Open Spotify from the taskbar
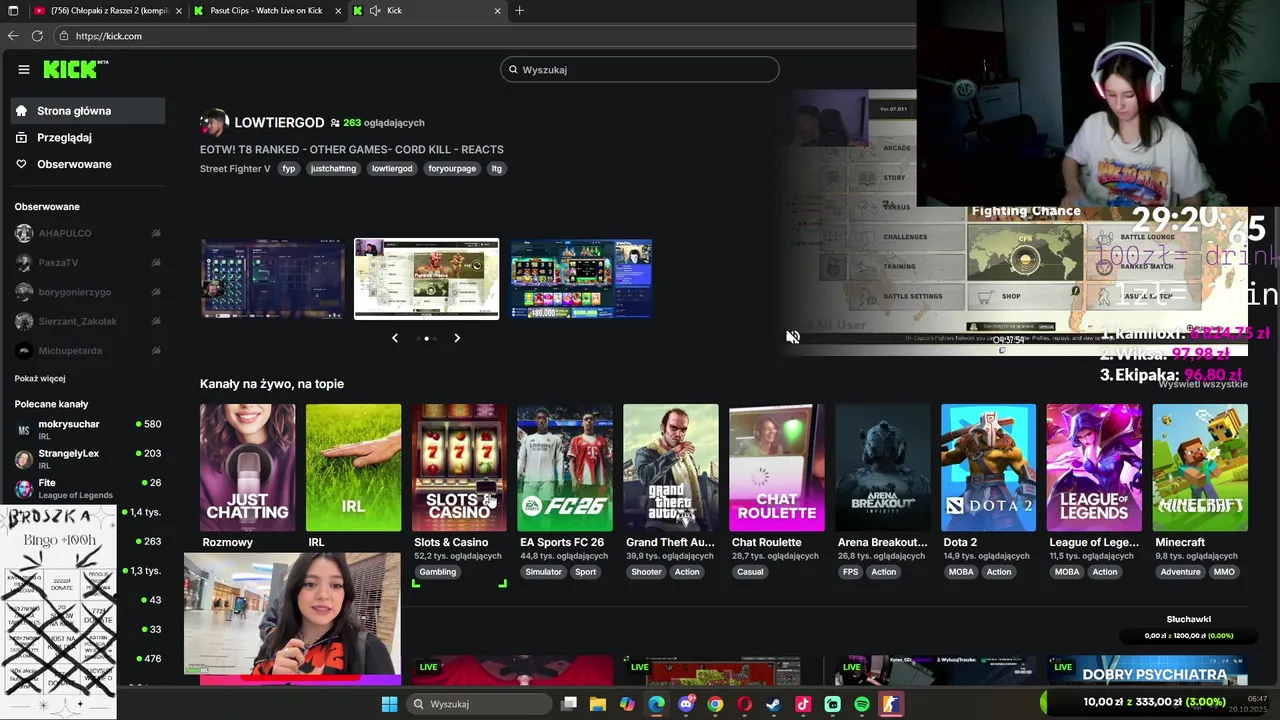Viewport: 1280px width, 720px height. coord(862,704)
